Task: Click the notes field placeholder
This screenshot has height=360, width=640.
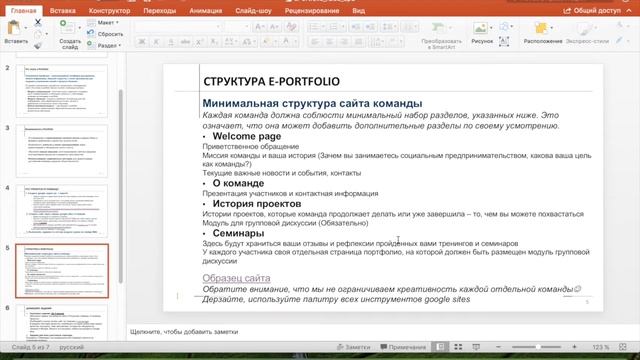Action: click(x=184, y=332)
